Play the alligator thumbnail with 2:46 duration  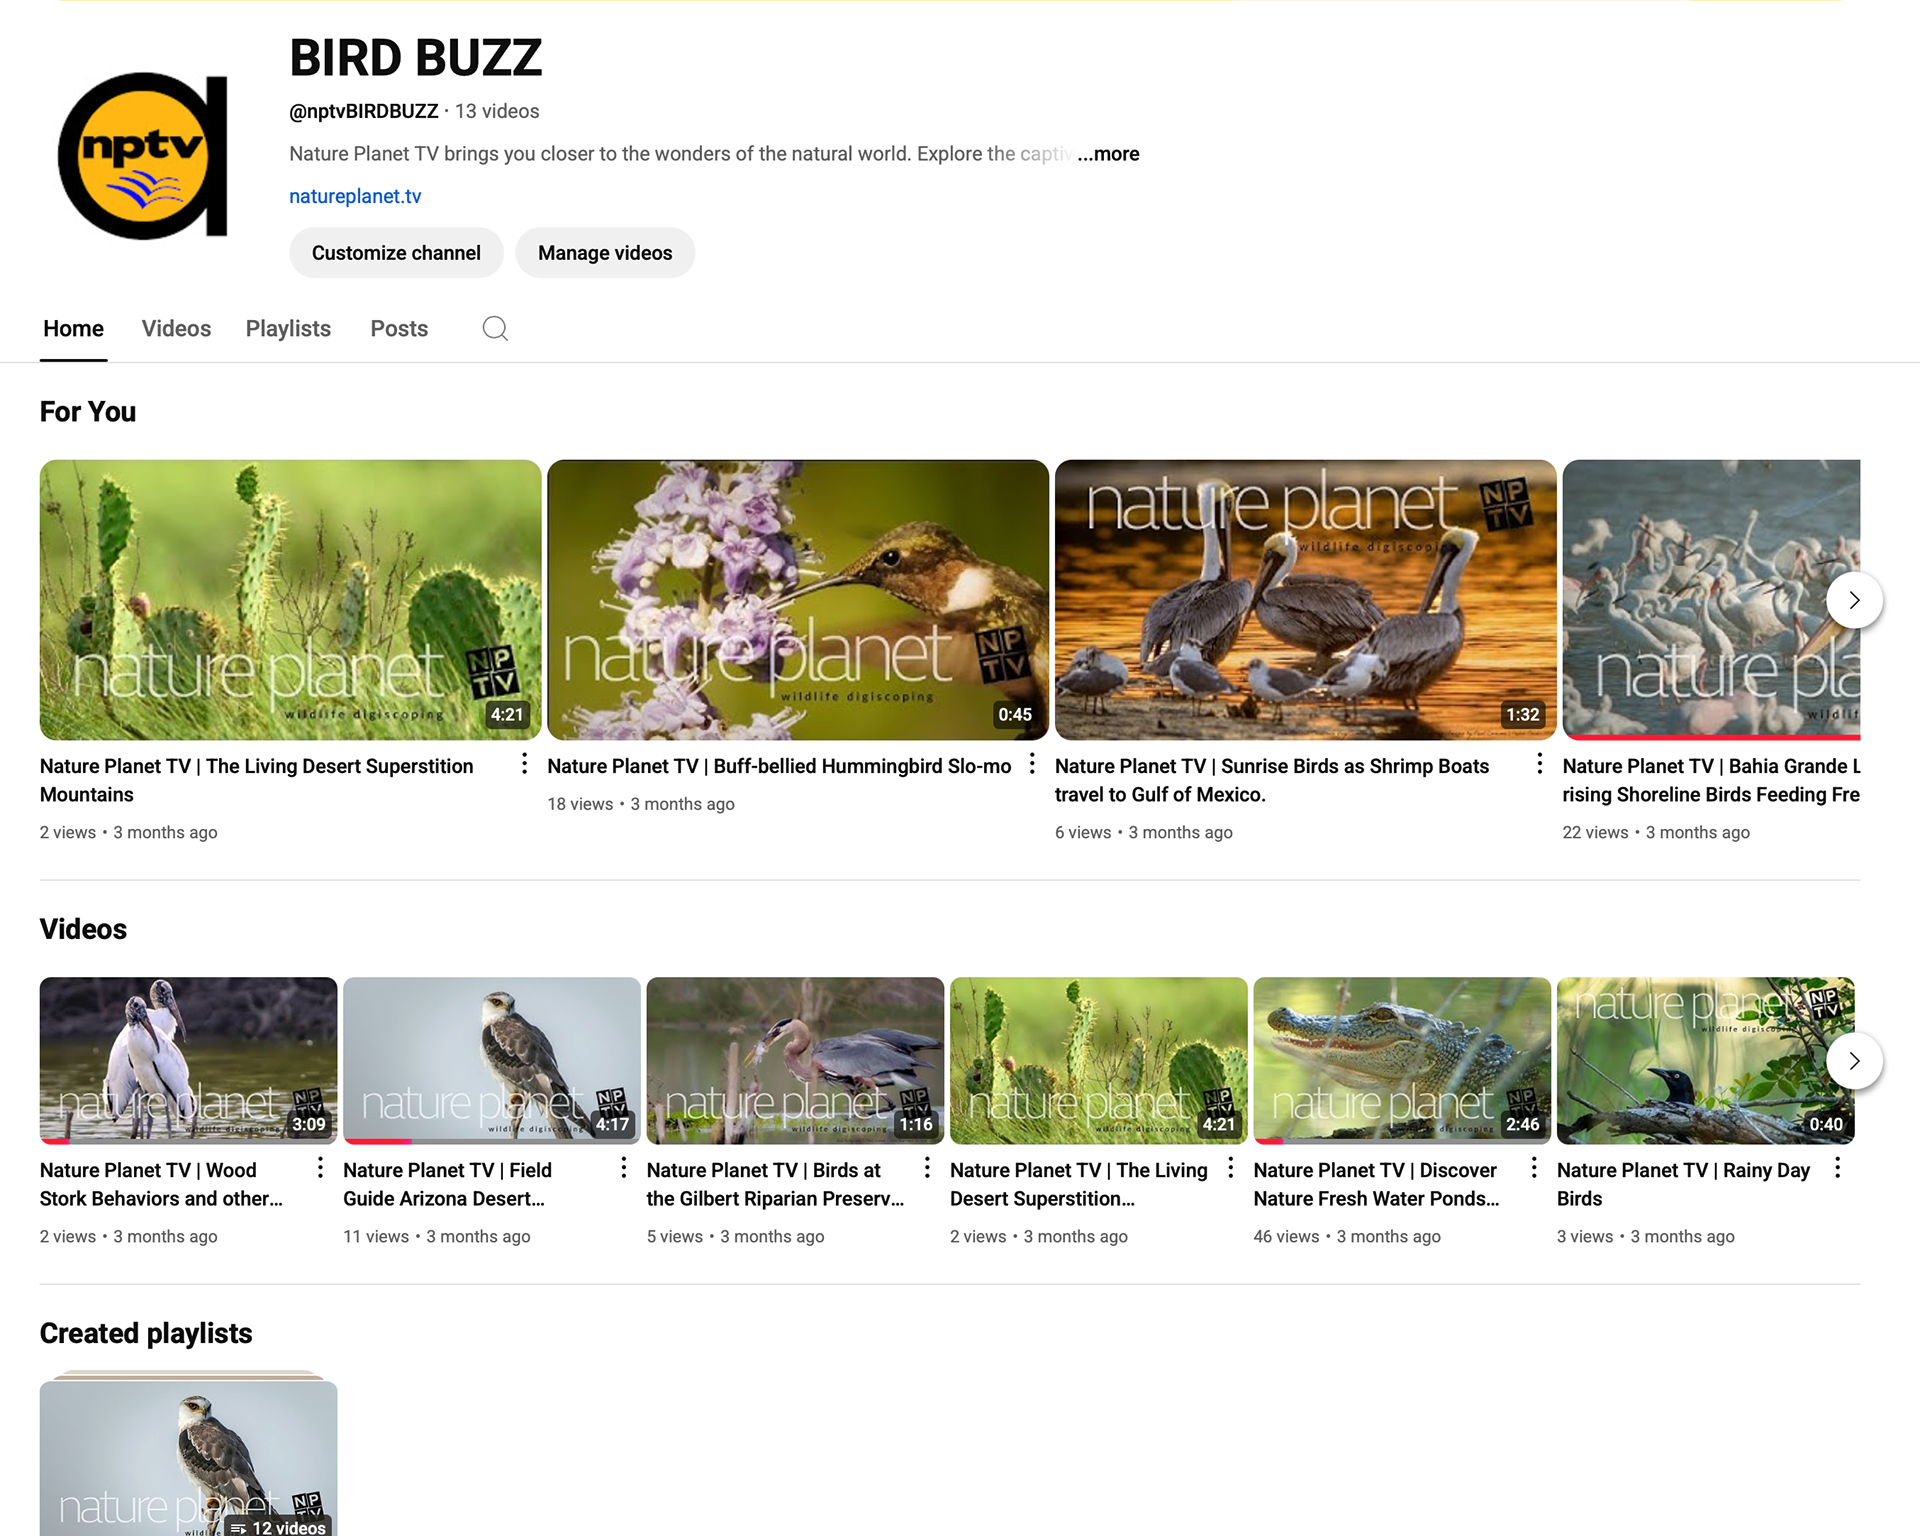point(1402,1061)
